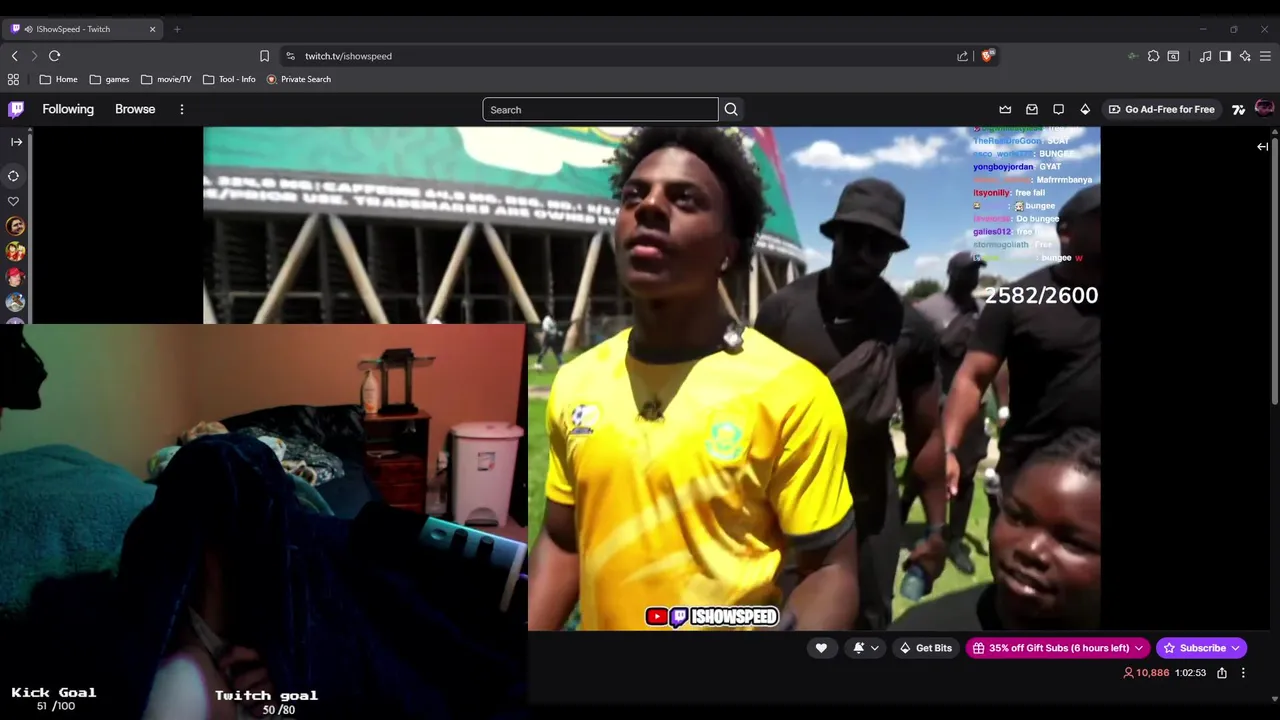Viewport: 1280px width, 720px height.
Task: Select the IShowSpeed - Twitch browser tab
Action: click(x=84, y=29)
